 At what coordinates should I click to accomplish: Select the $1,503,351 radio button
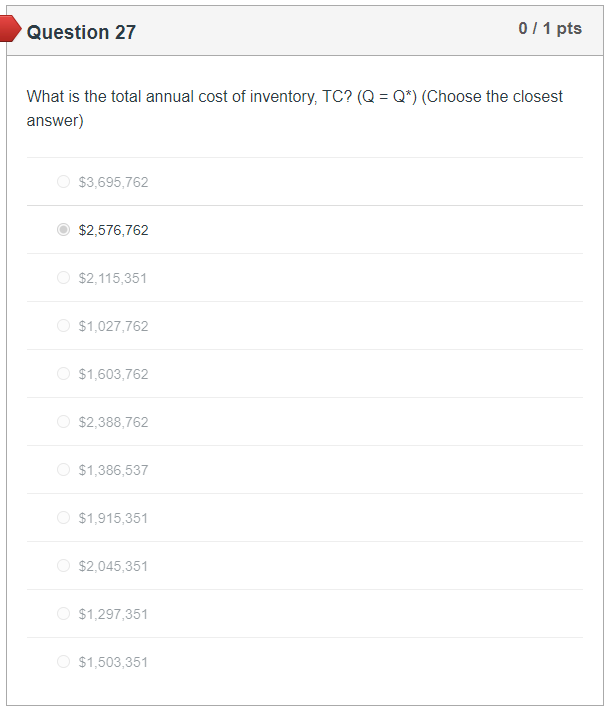point(64,662)
